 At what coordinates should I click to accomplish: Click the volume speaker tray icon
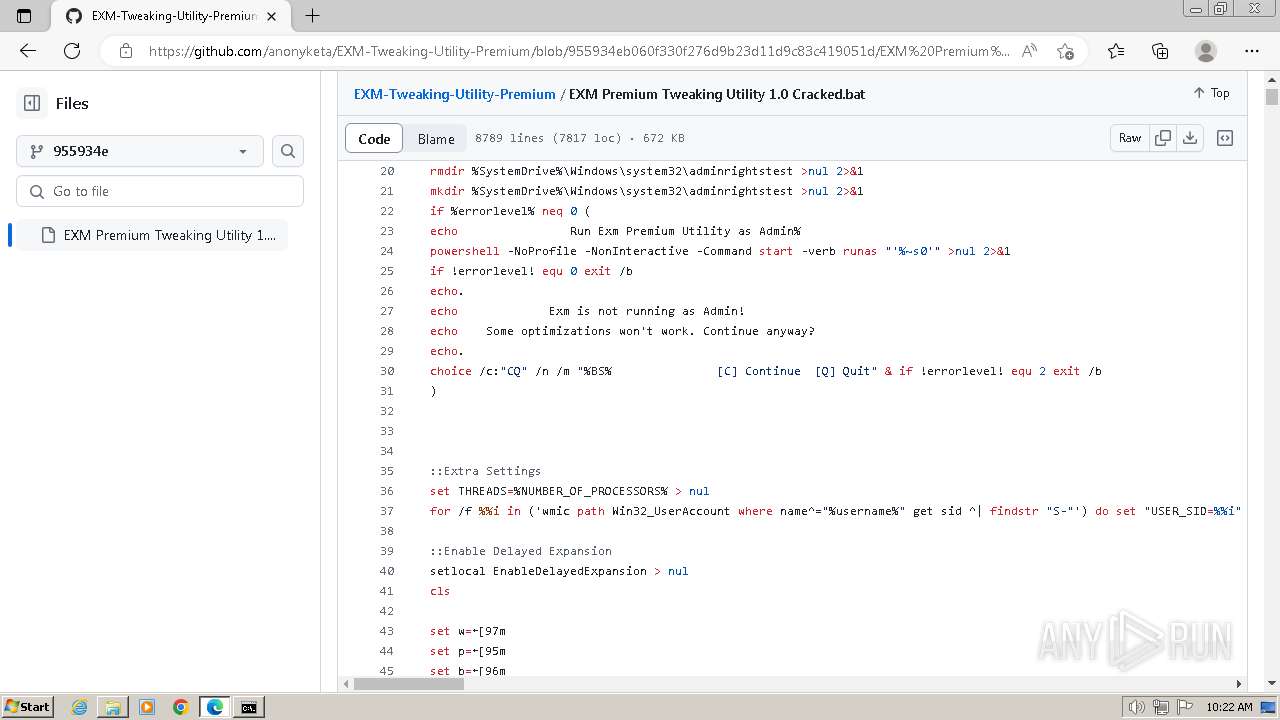click(1136, 707)
